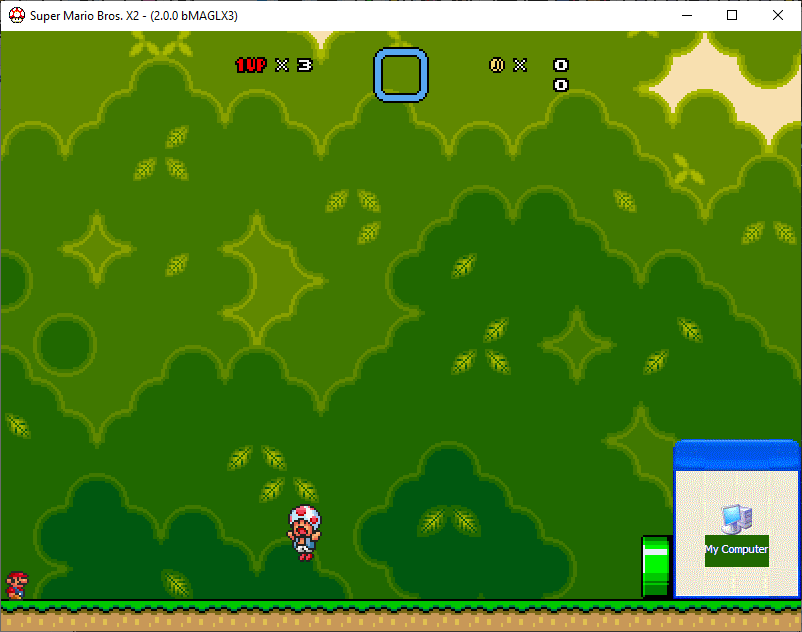This screenshot has width=802, height=632.
Task: Click the green warp pipe
Action: (x=656, y=566)
